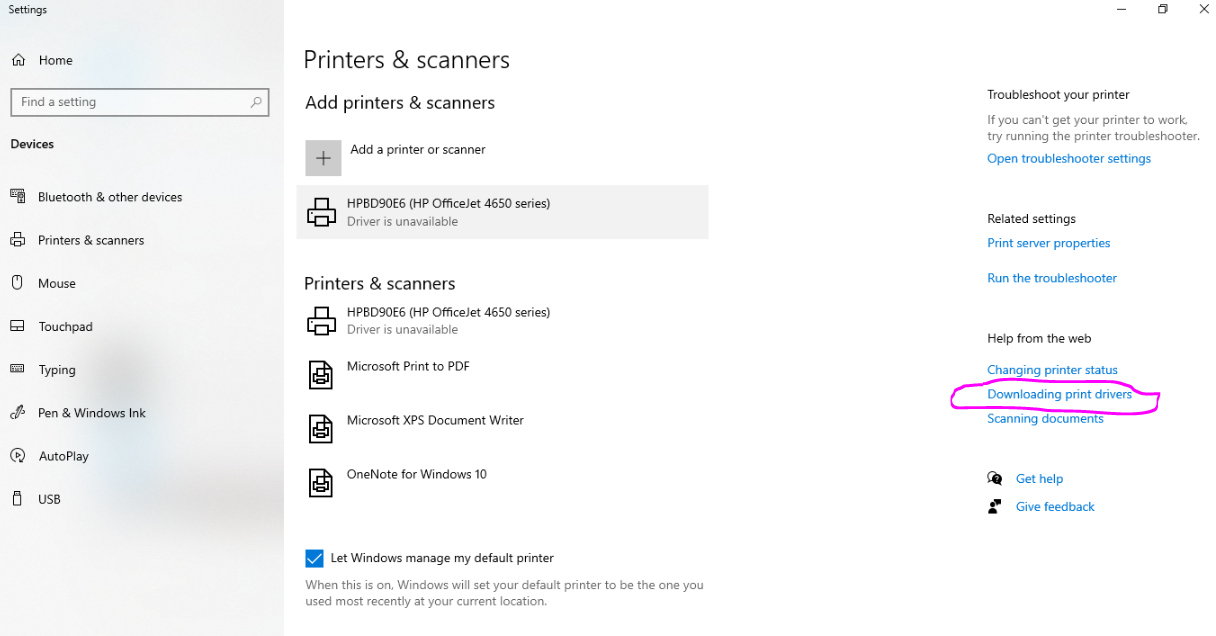Select the HP OfficeJet 4650 under Printers & scanners list
Screen dimensions: 1216x636
448,320
